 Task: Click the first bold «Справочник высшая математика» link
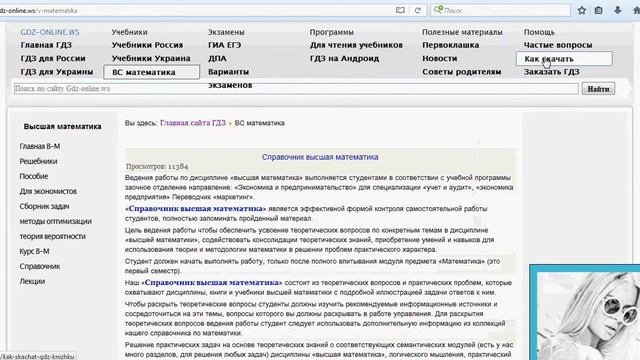196,209
